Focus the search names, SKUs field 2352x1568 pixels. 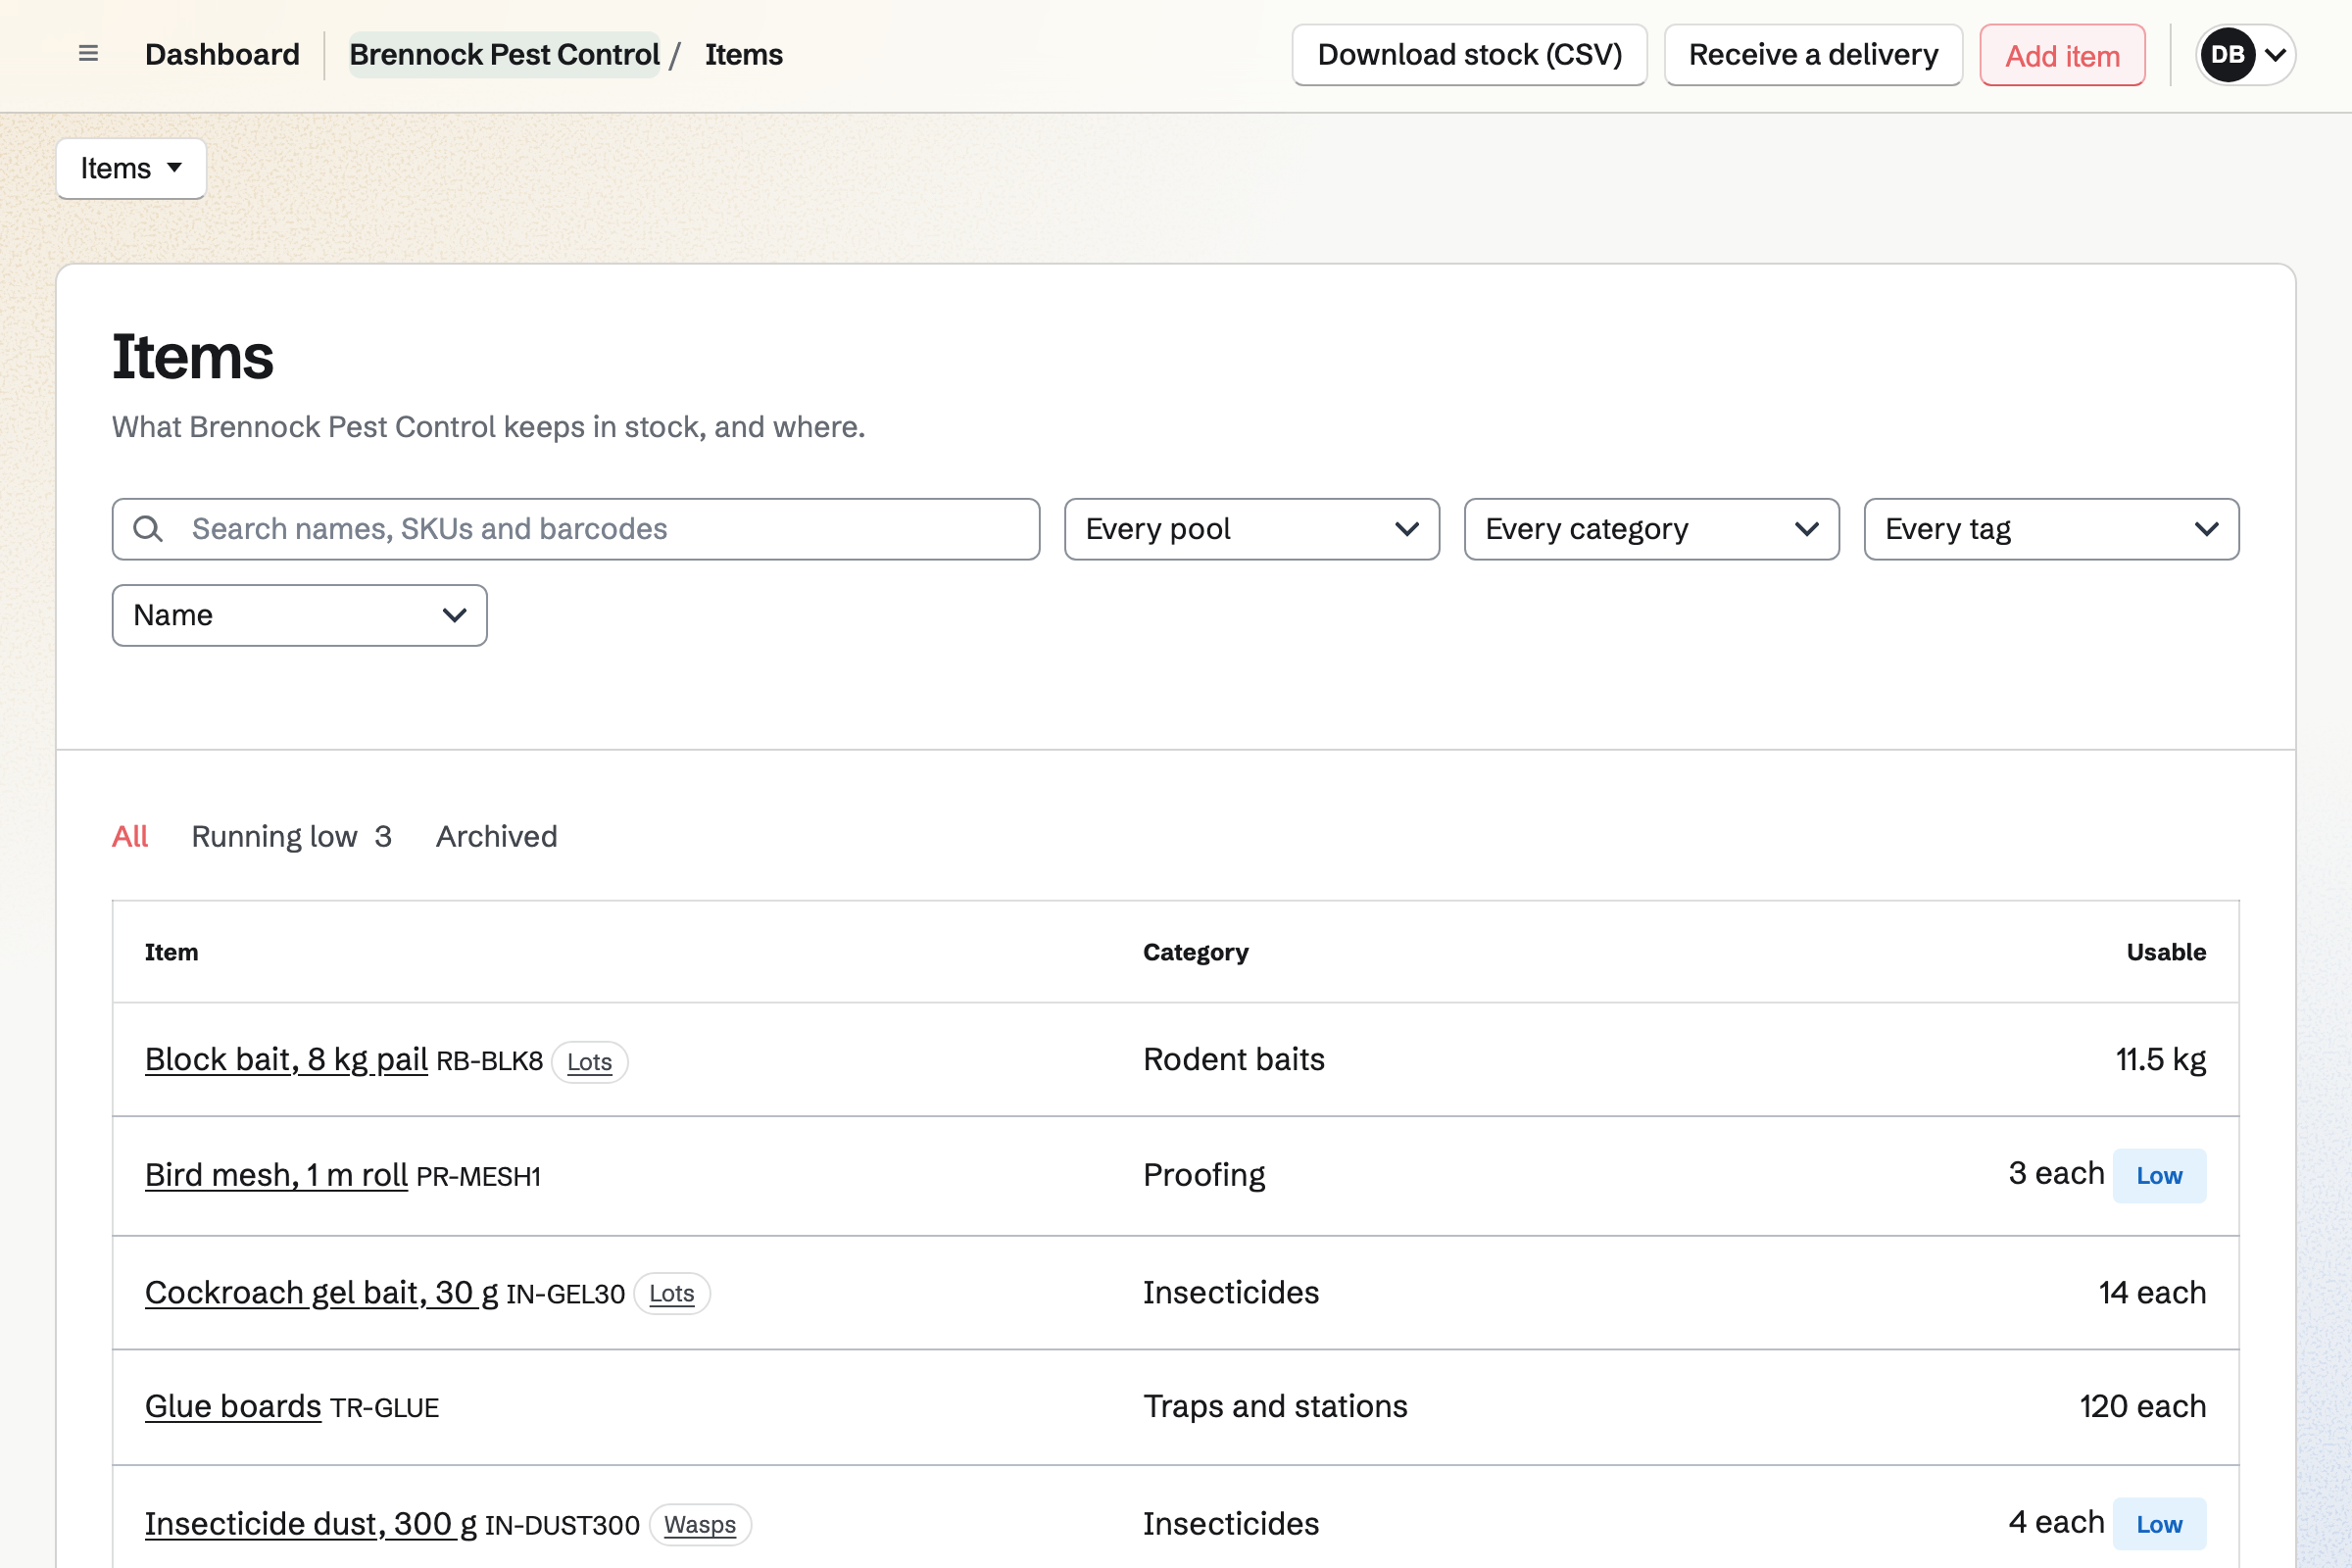pyautogui.click(x=576, y=529)
